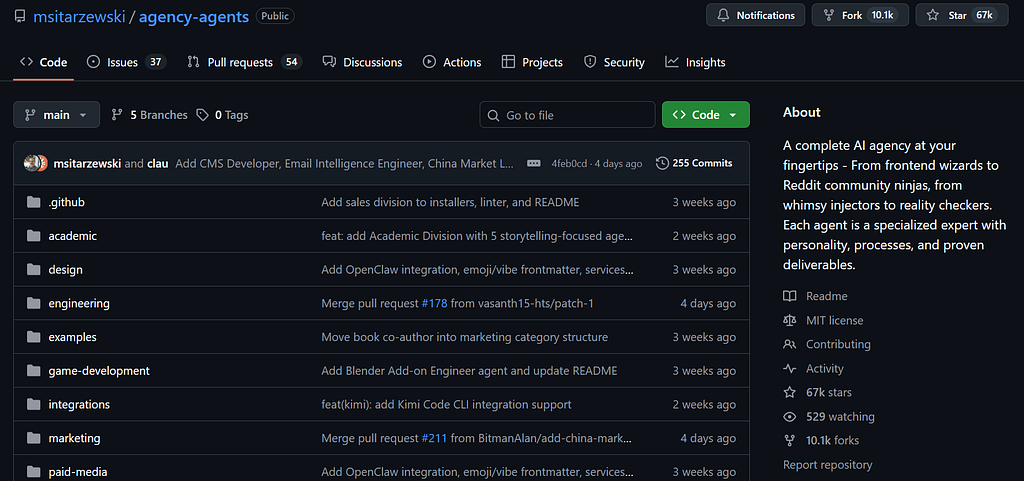Open the Projects tab

point(532,63)
